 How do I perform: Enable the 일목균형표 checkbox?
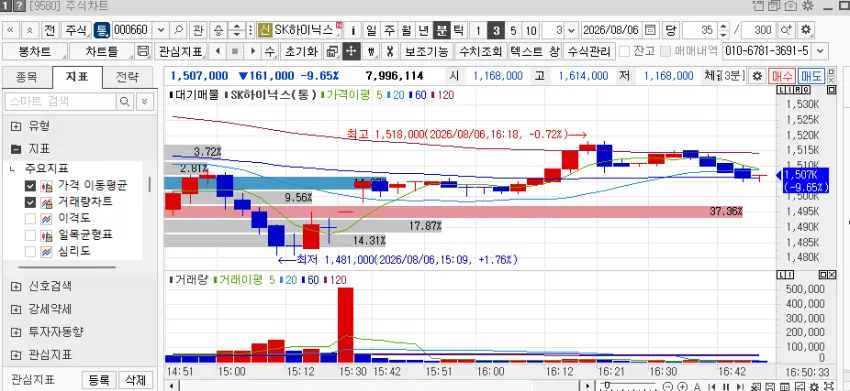coord(30,235)
